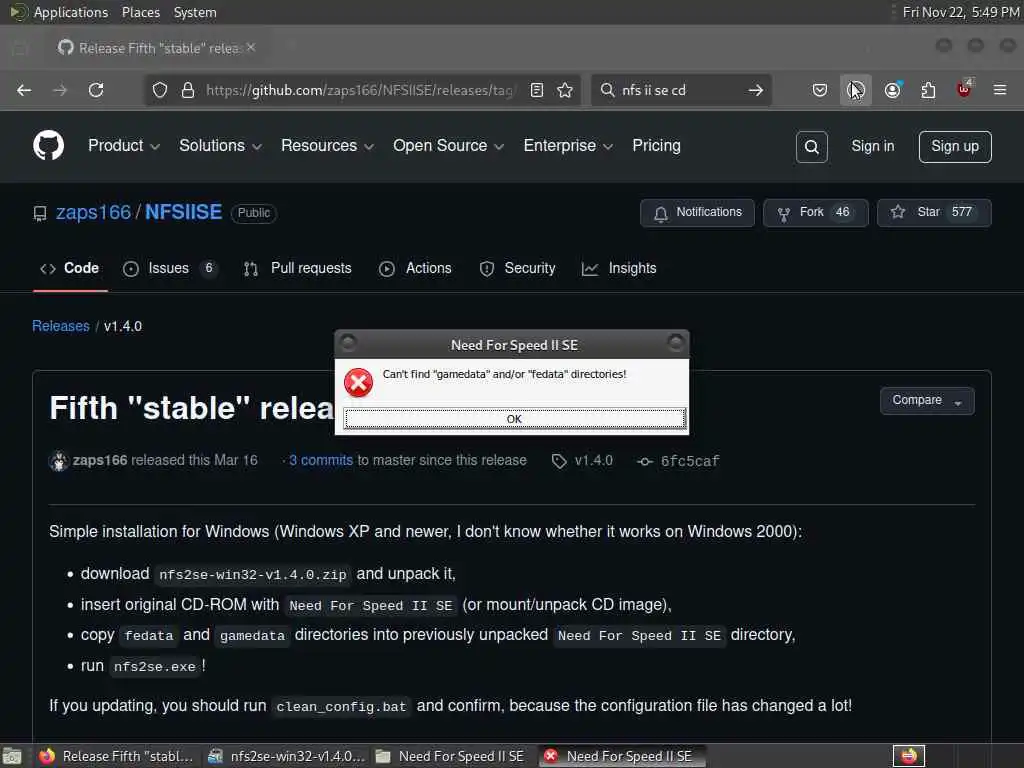The width and height of the screenshot is (1024, 768).
Task: Click the date and time clock
Action: [960, 12]
